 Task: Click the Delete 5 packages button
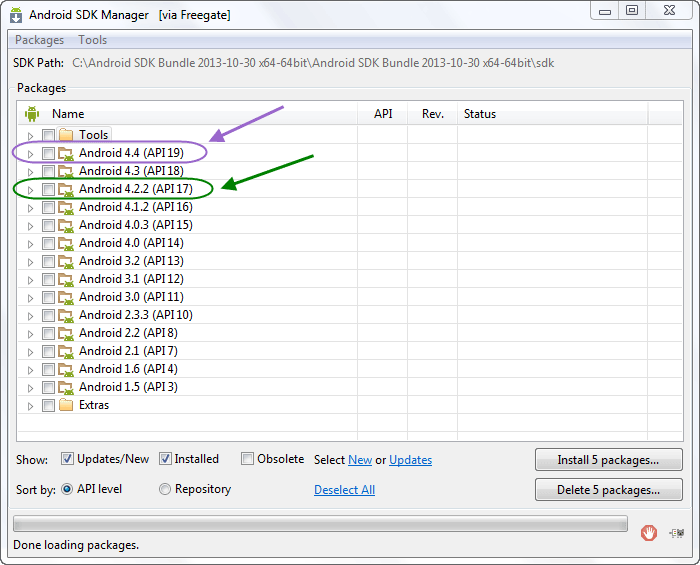tap(608, 490)
